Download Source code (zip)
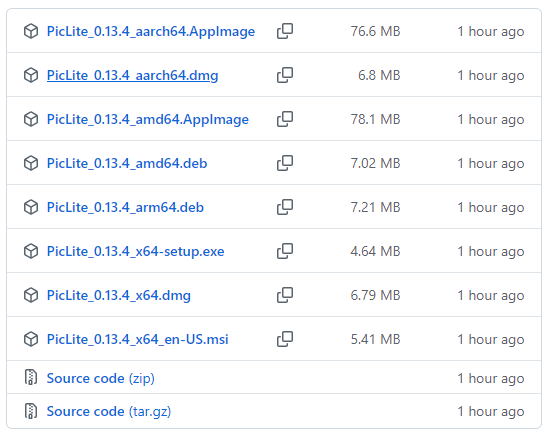The height and width of the screenshot is (437, 549). coord(101,379)
